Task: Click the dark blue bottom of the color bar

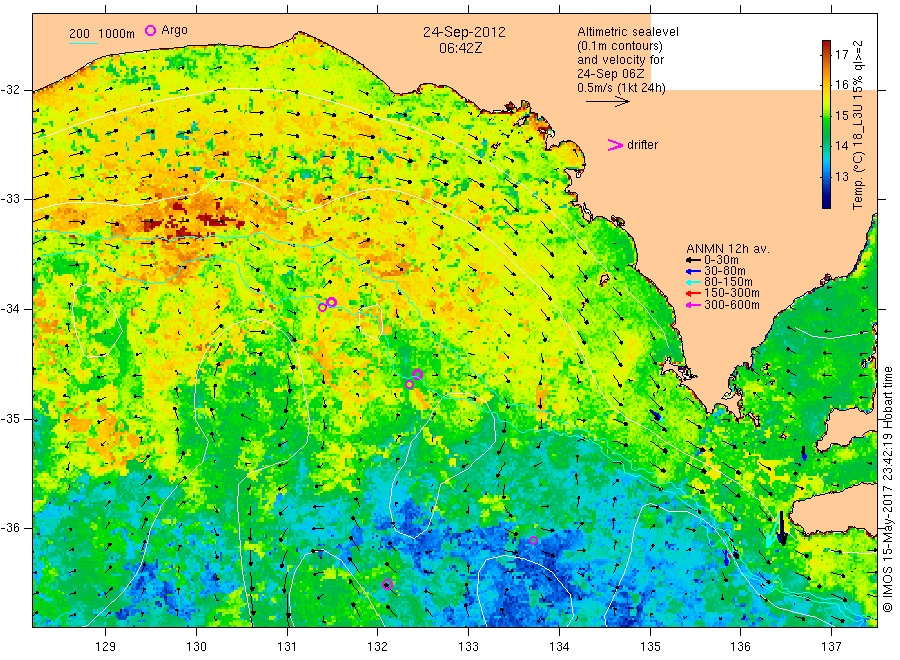Action: click(826, 202)
